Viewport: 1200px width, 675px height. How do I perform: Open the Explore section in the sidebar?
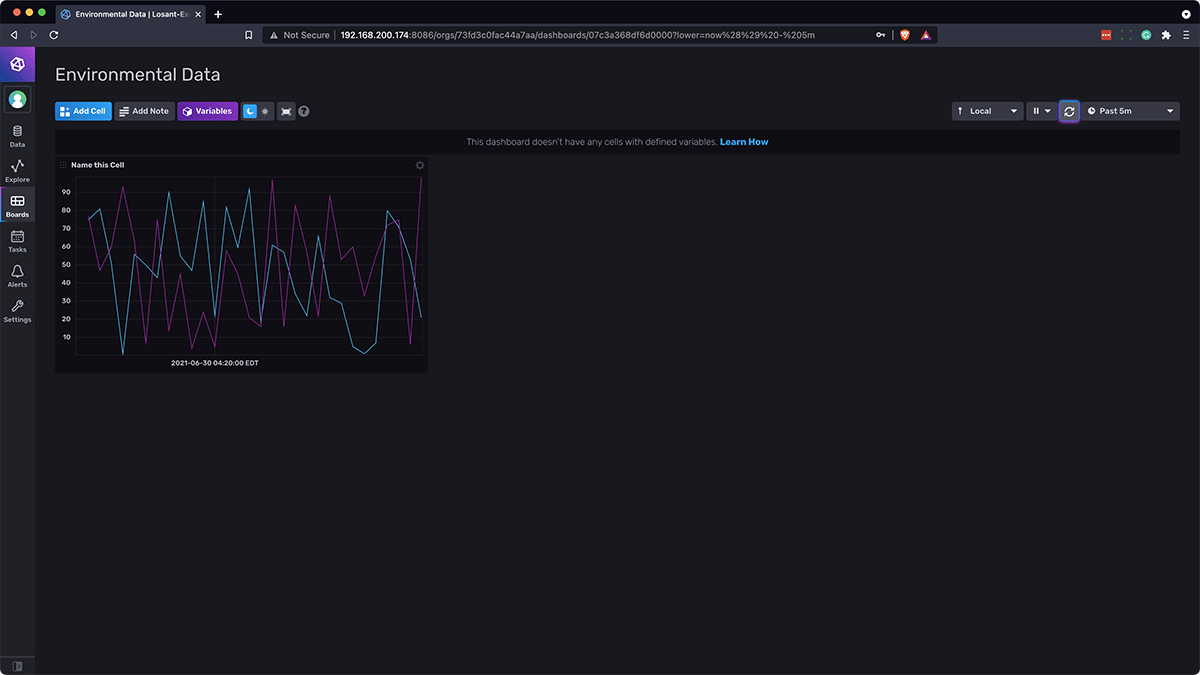pyautogui.click(x=17, y=171)
